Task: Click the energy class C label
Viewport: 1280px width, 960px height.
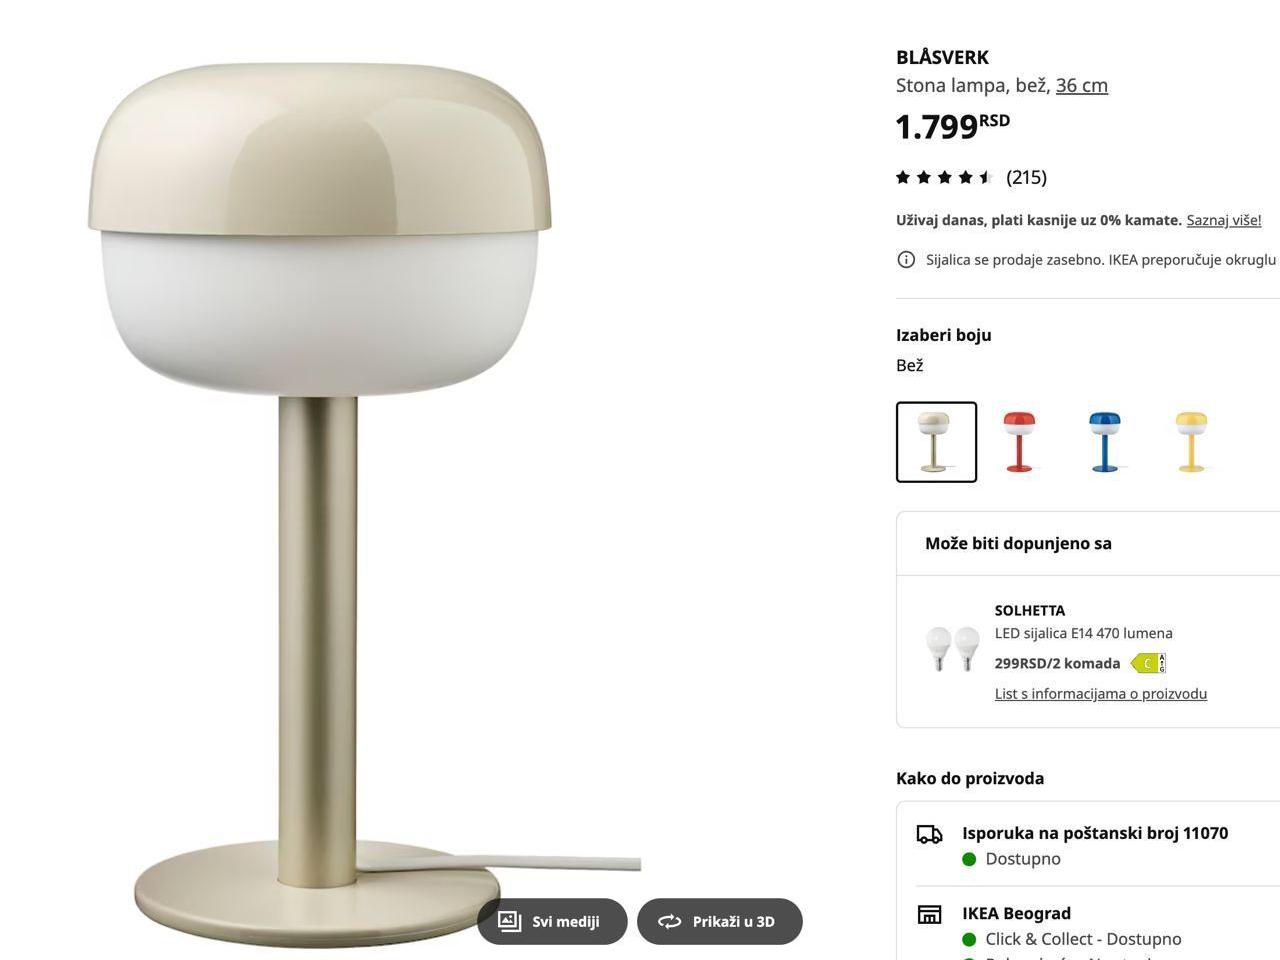Action: pyautogui.click(x=1148, y=663)
